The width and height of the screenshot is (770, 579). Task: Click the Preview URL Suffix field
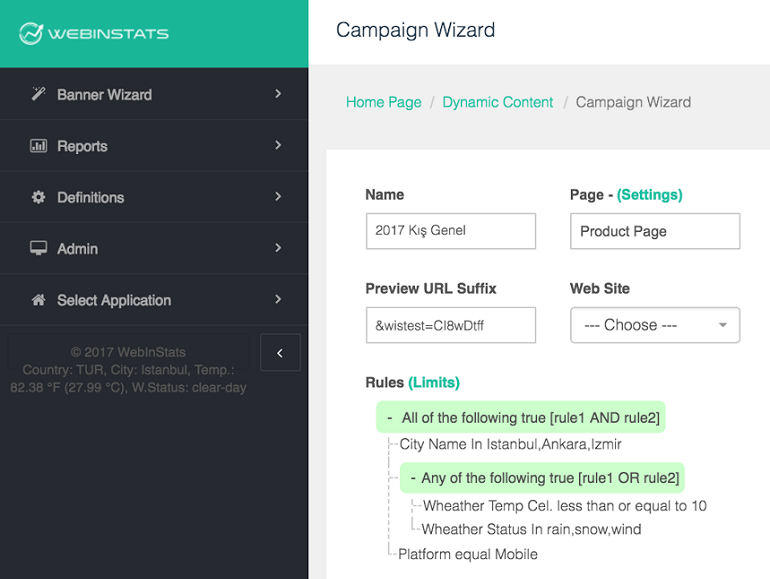pyautogui.click(x=450, y=325)
